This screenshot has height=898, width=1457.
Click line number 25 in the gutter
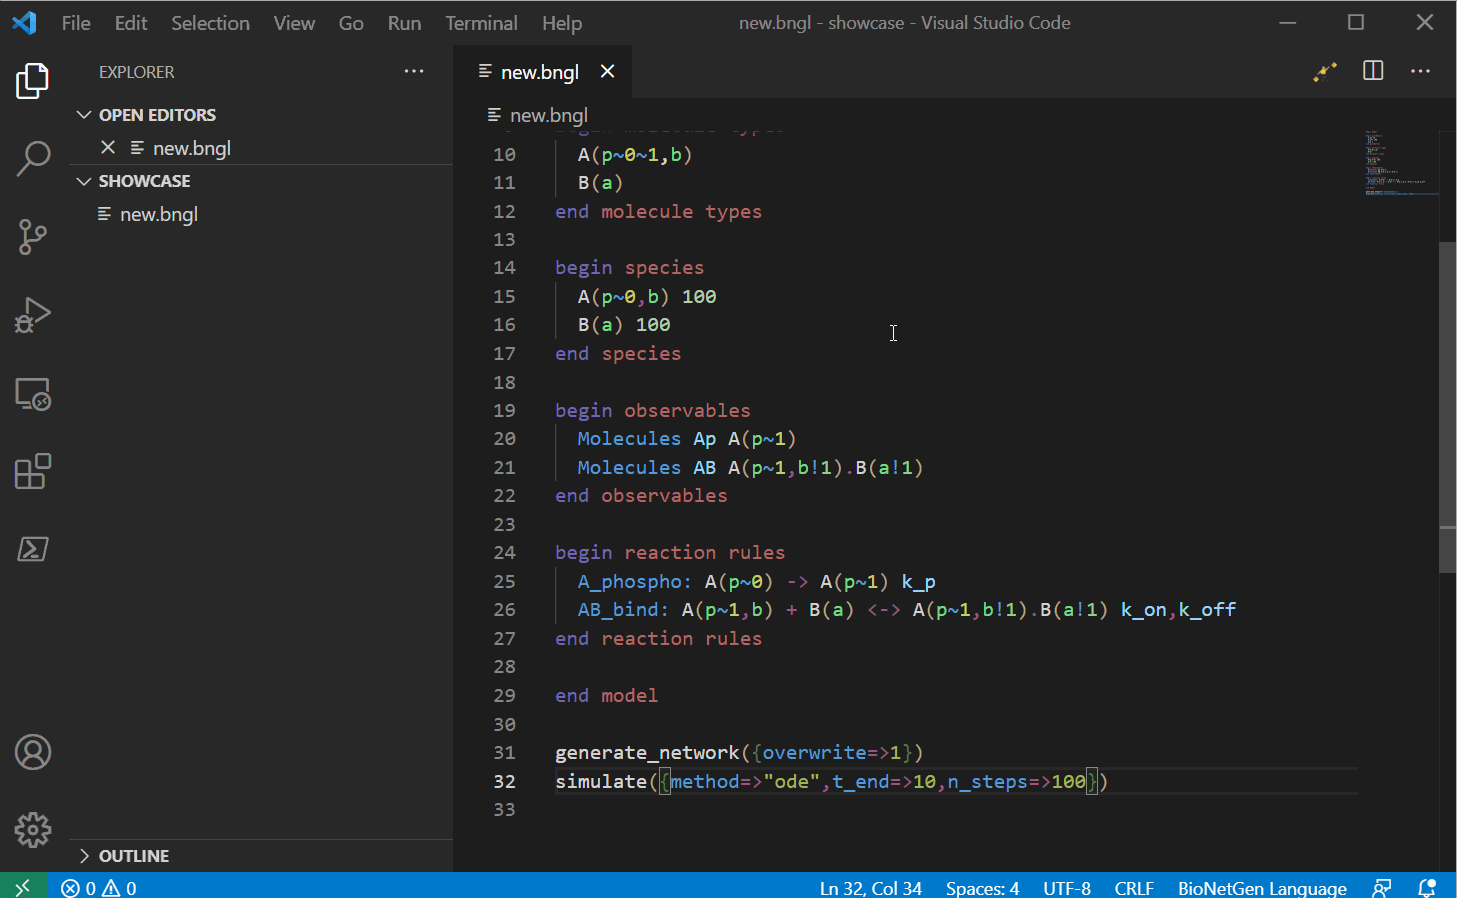pyautogui.click(x=504, y=581)
